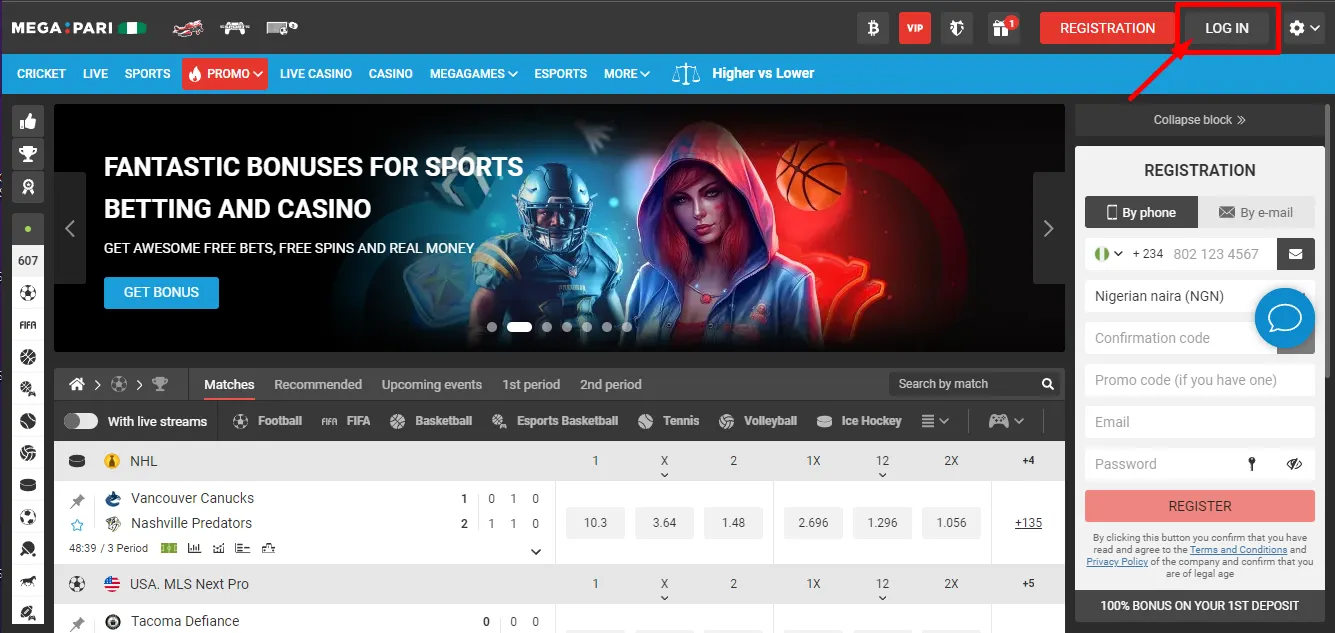Select the trophy icon in left sidebar
1335x633 pixels.
click(28, 153)
